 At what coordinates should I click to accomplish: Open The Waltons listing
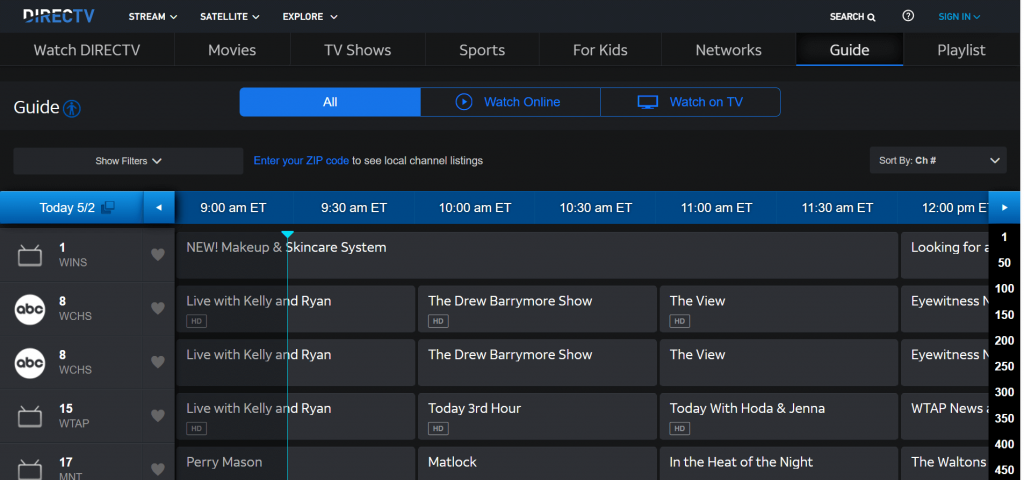coord(945,462)
